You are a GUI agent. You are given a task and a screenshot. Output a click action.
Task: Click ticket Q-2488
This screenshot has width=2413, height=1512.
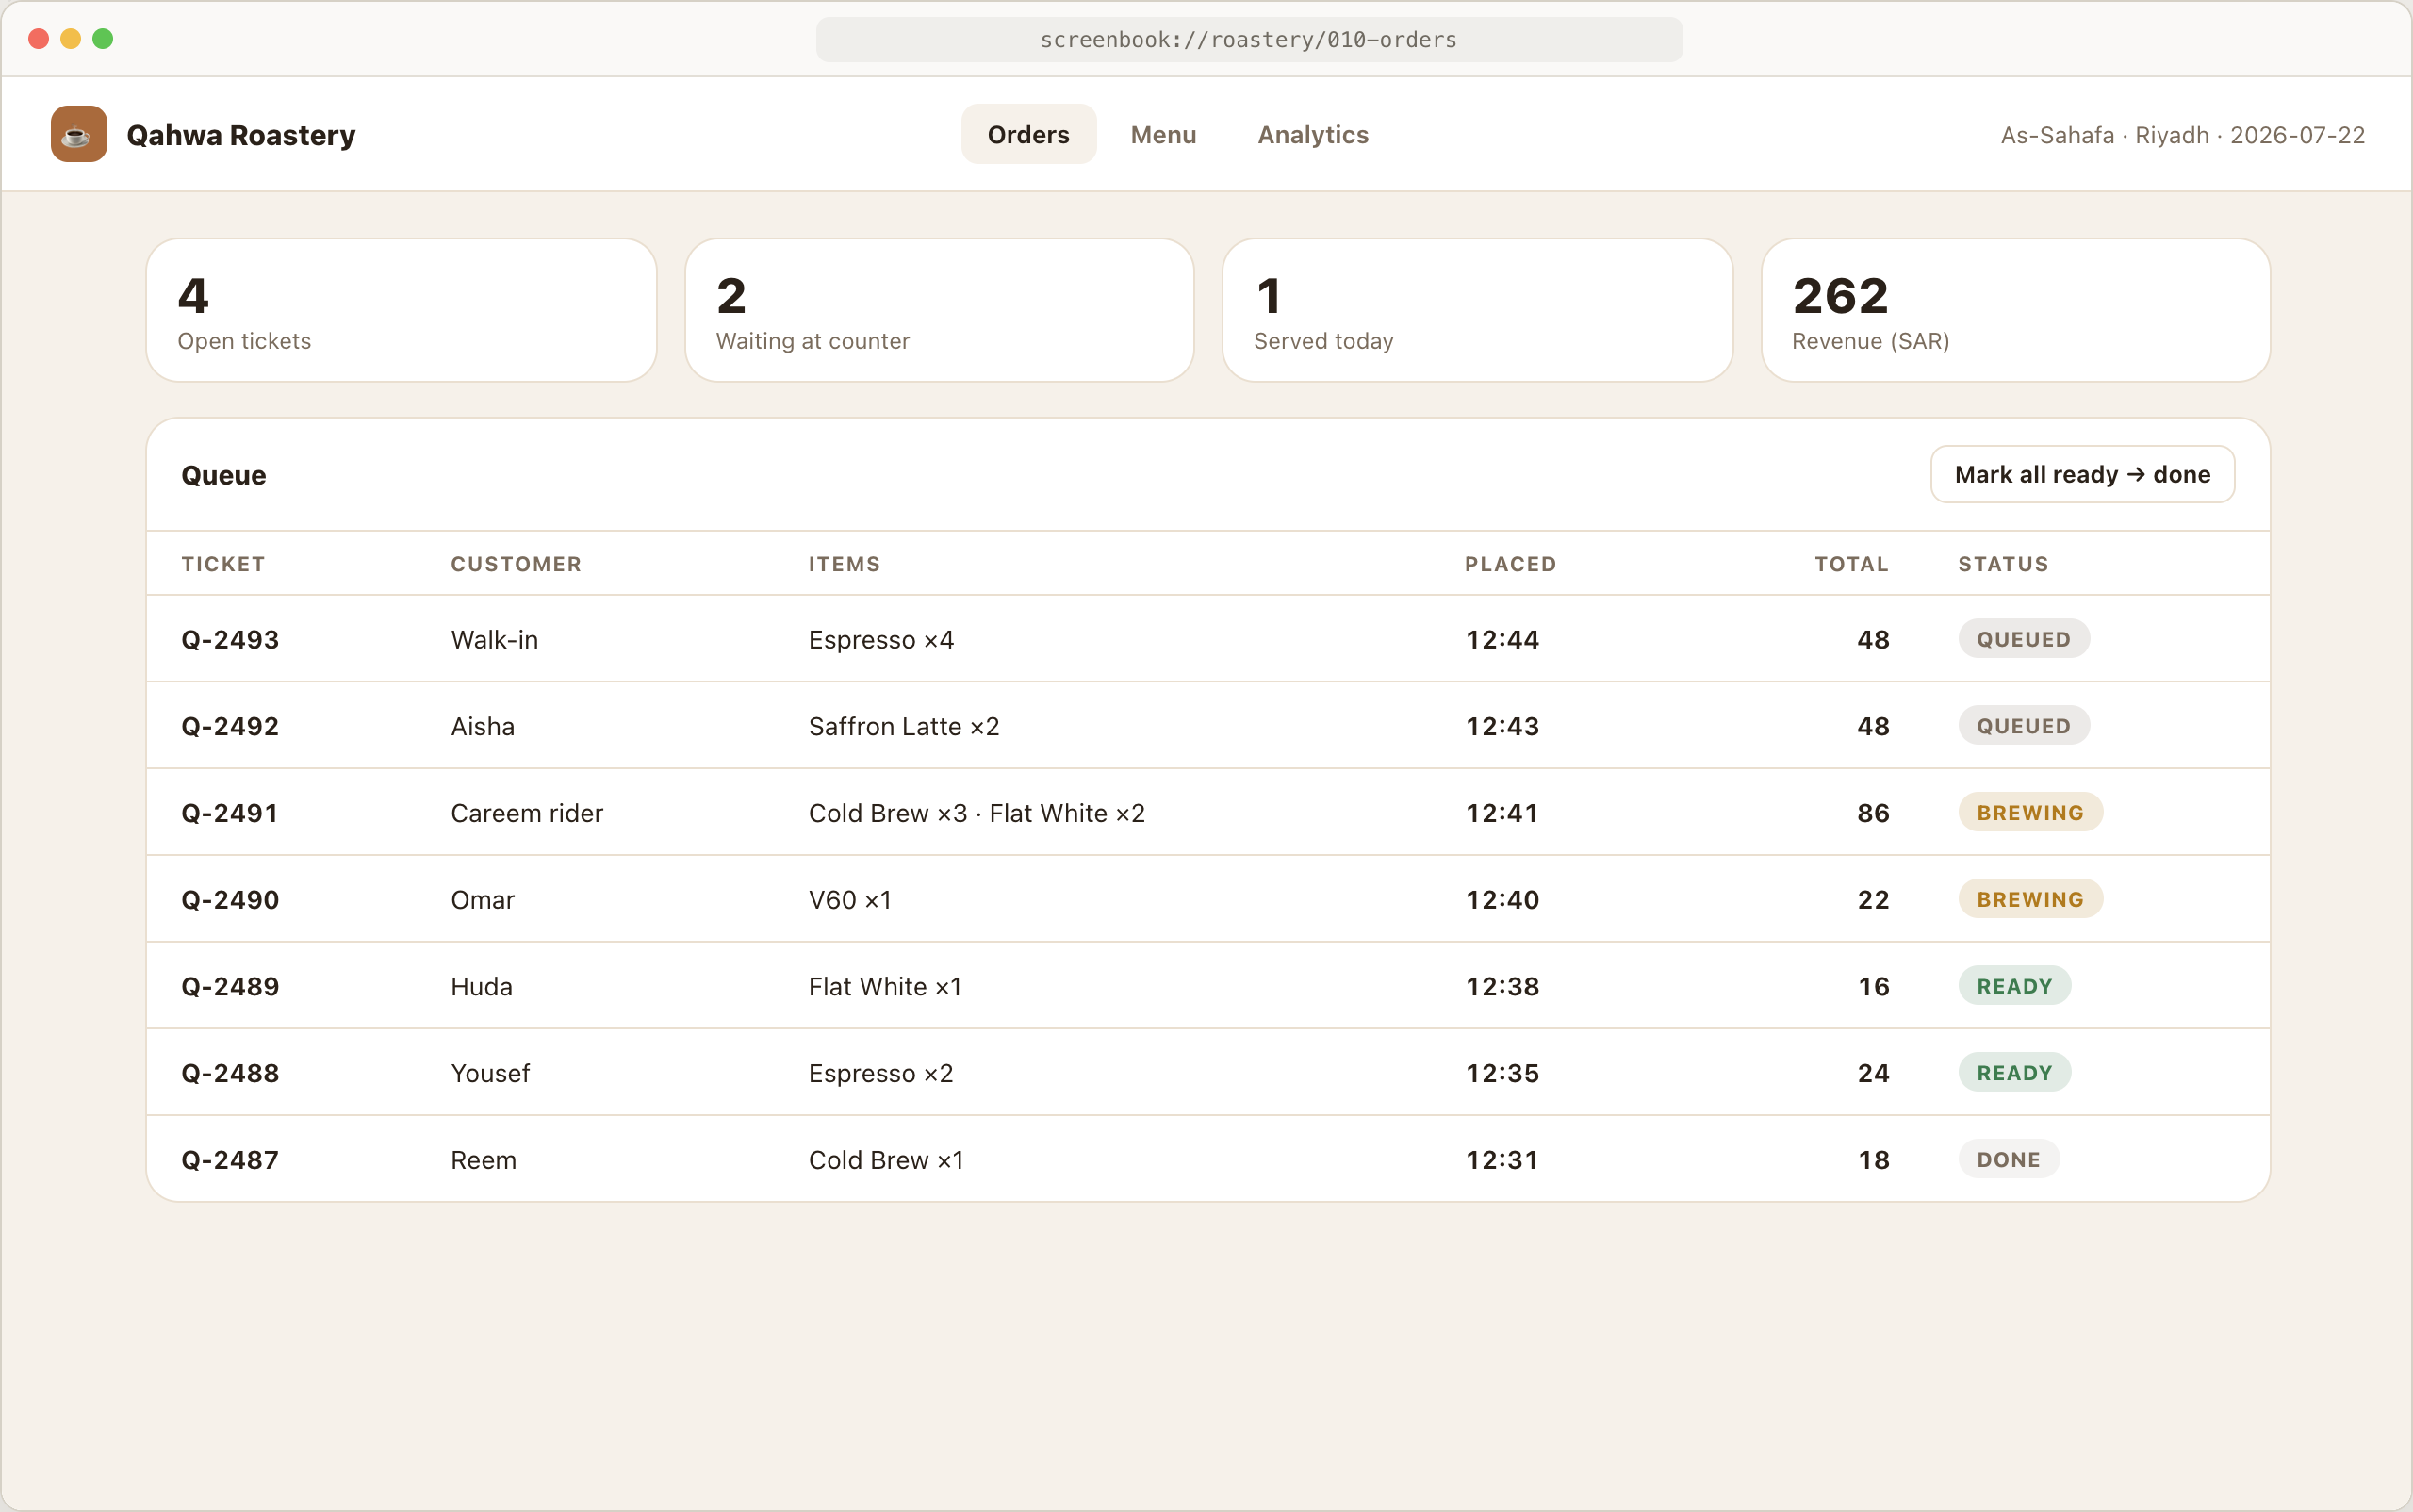230,1073
